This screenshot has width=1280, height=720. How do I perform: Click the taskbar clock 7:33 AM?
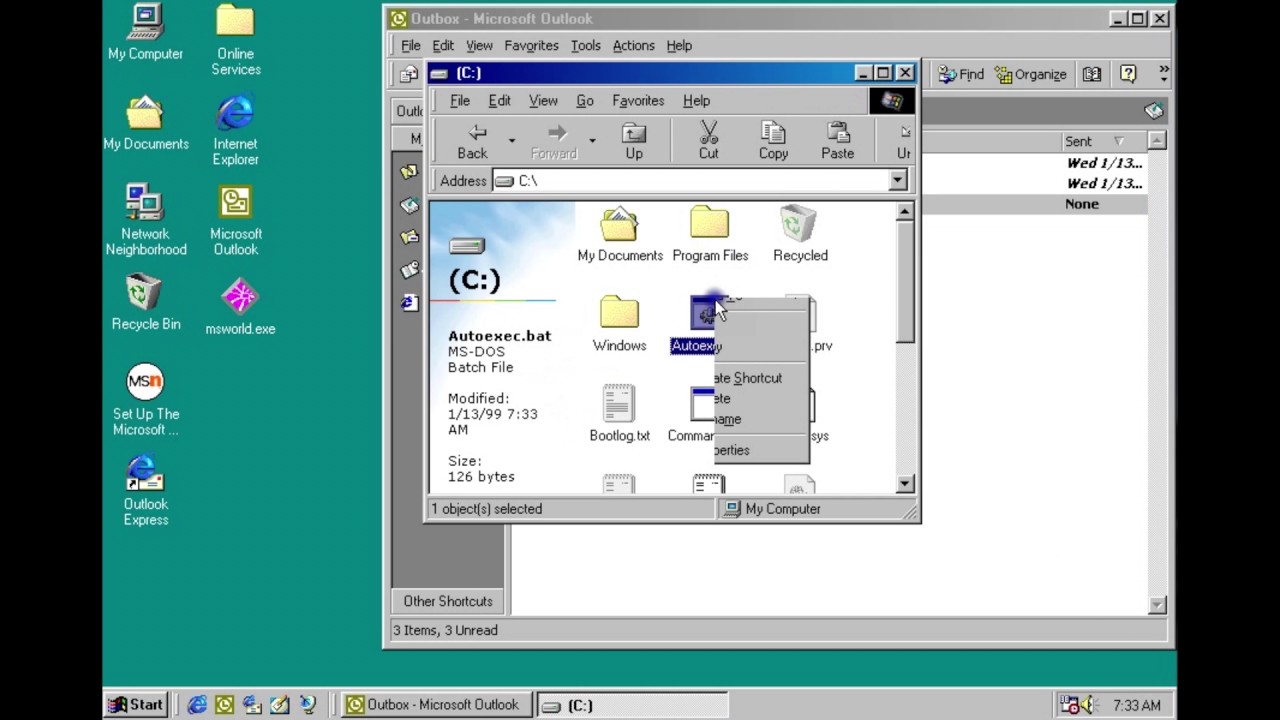point(1136,705)
